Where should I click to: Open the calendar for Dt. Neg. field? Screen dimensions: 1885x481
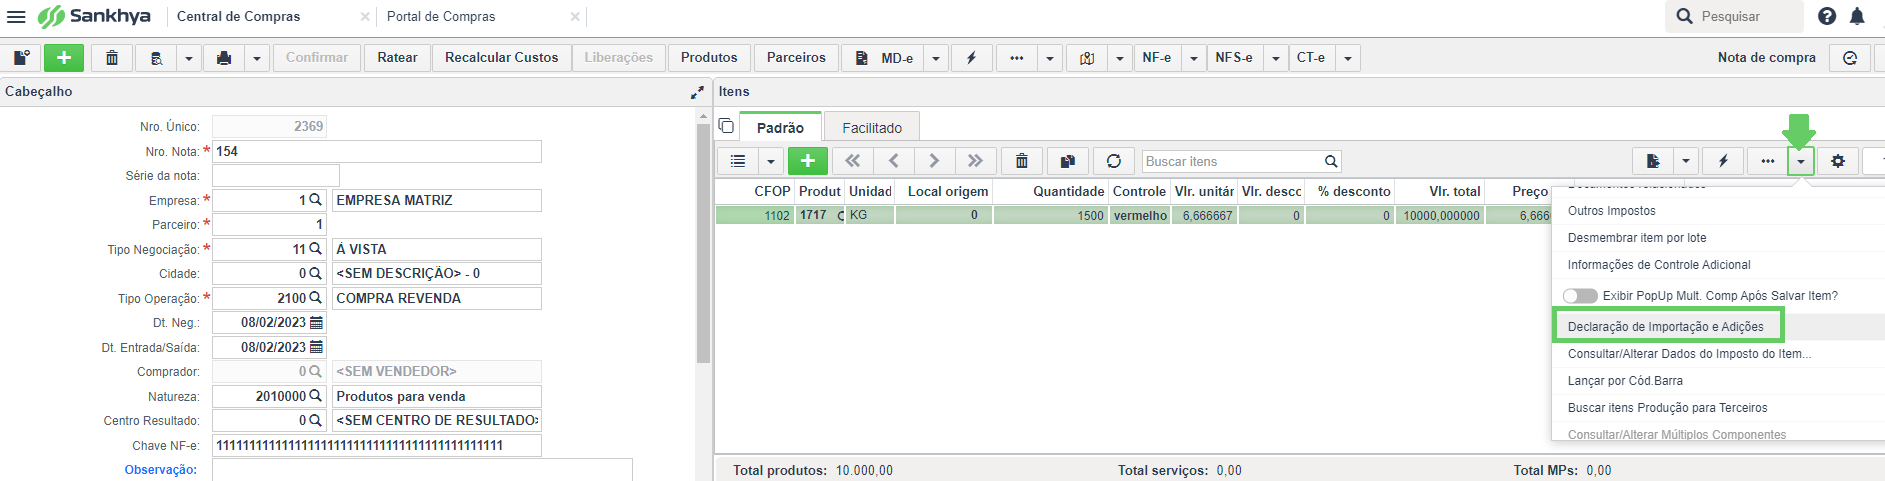pyautogui.click(x=317, y=323)
